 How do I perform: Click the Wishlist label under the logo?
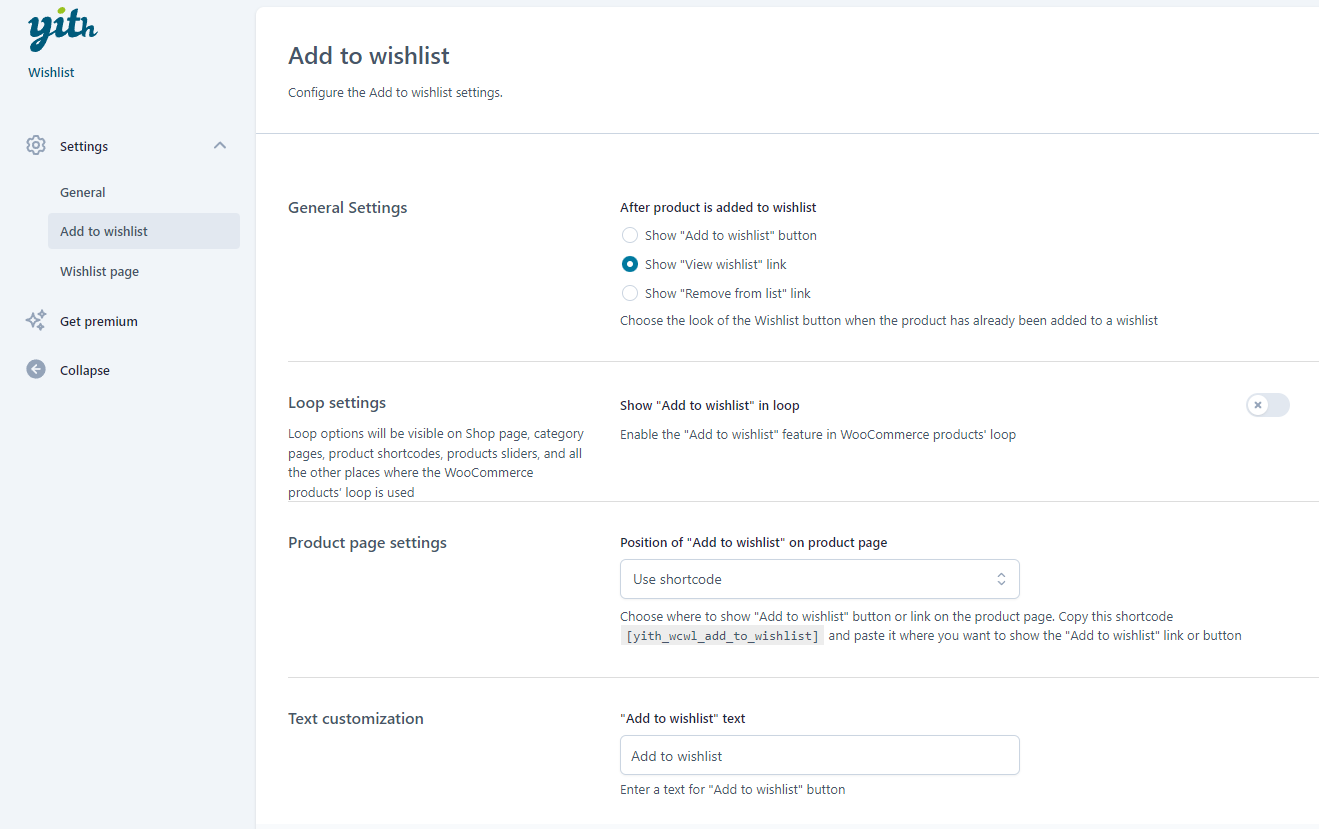pyautogui.click(x=52, y=73)
